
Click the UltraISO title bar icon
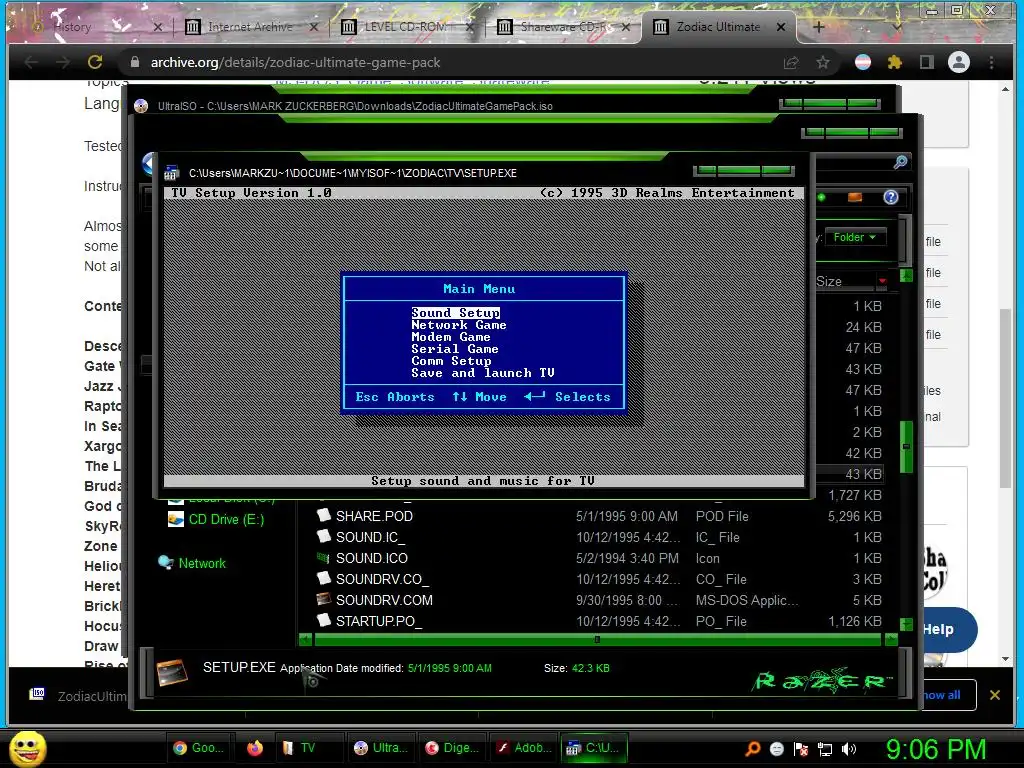(x=141, y=106)
